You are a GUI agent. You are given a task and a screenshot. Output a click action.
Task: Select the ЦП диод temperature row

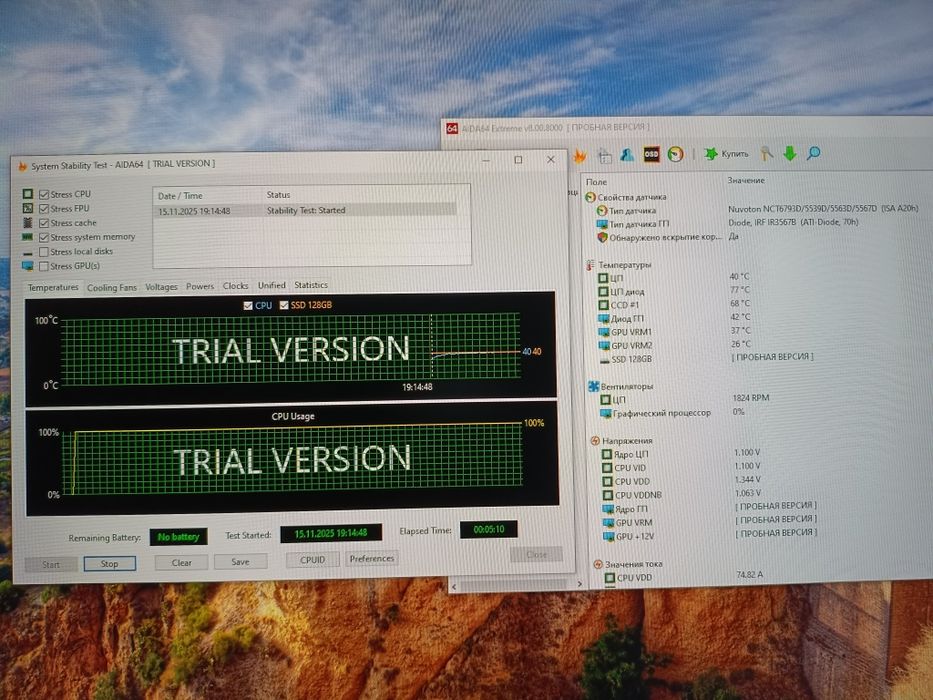click(672, 291)
